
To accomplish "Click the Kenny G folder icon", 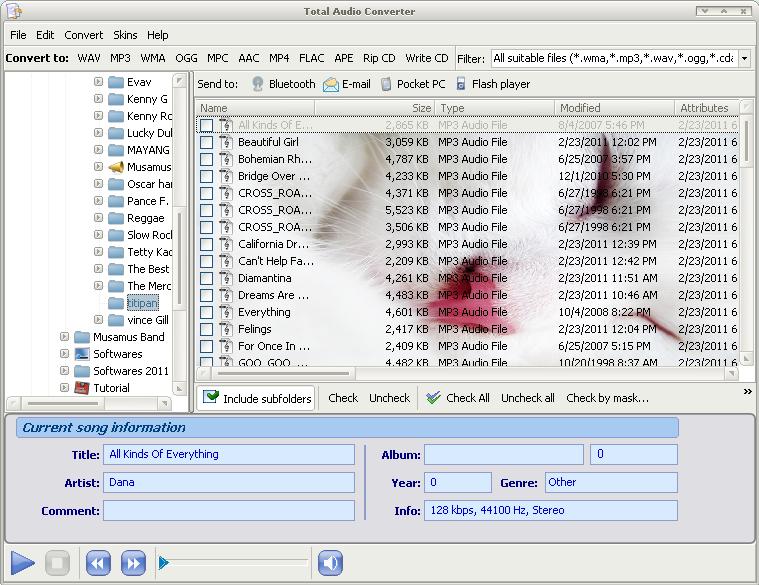I will pos(116,99).
